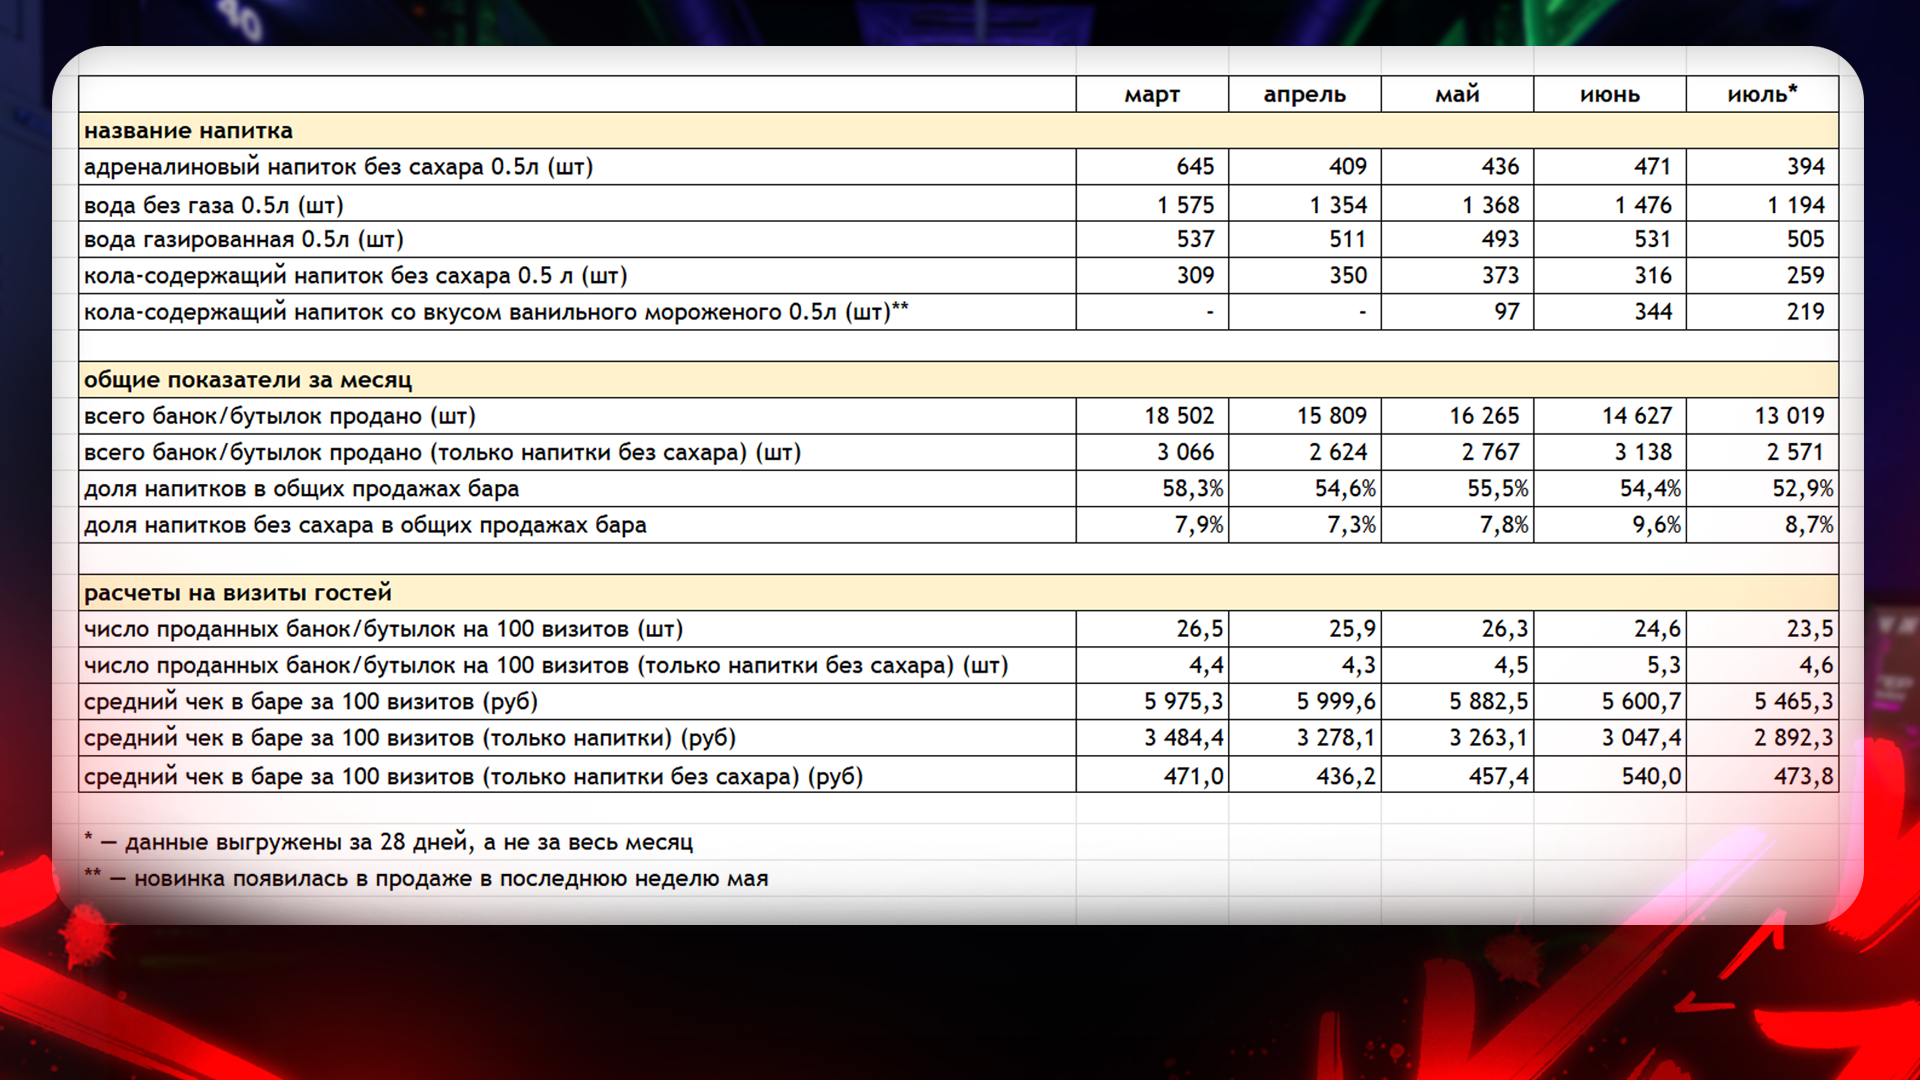This screenshot has width=1920, height=1080.
Task: Select the cell with value 26,5
Action: pyautogui.click(x=1152, y=629)
